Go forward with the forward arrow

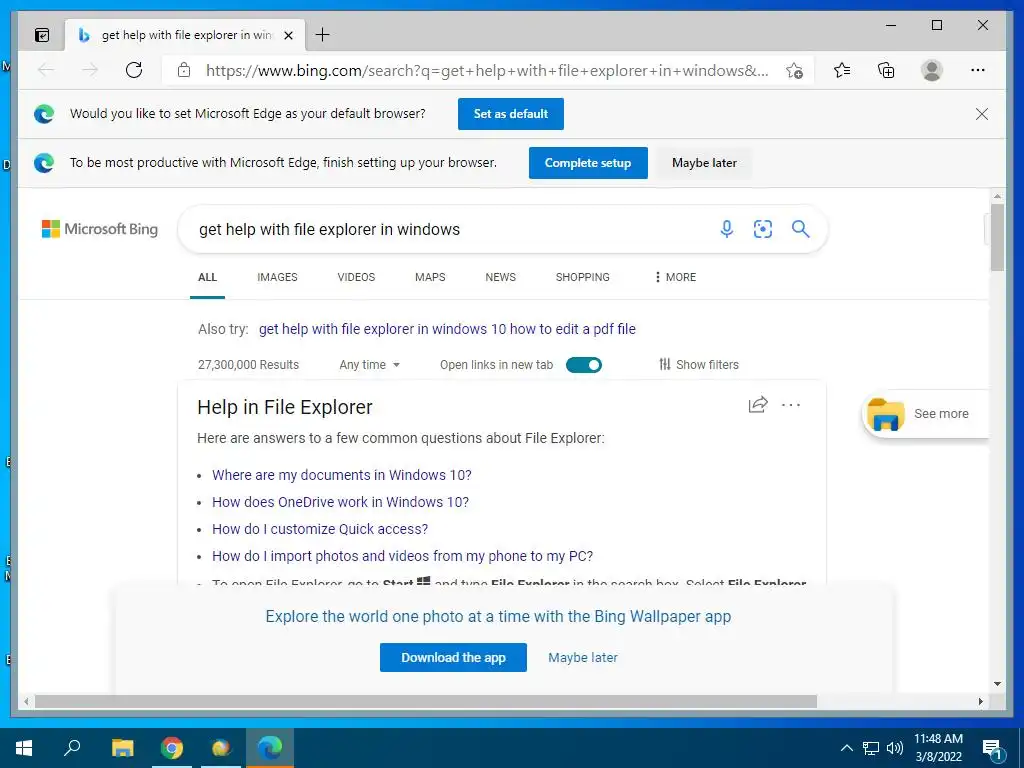(x=90, y=70)
